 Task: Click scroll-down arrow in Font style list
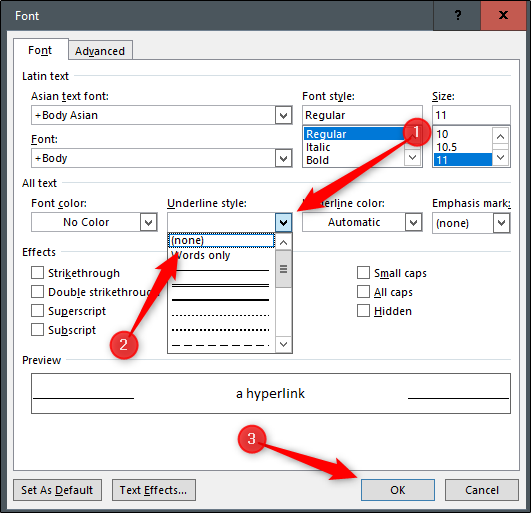412,157
